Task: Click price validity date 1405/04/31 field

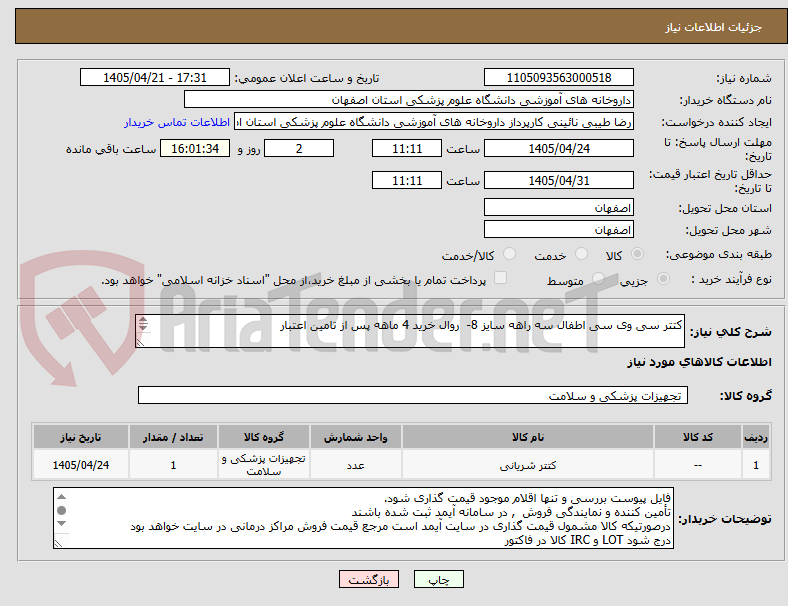Action: coord(558,180)
